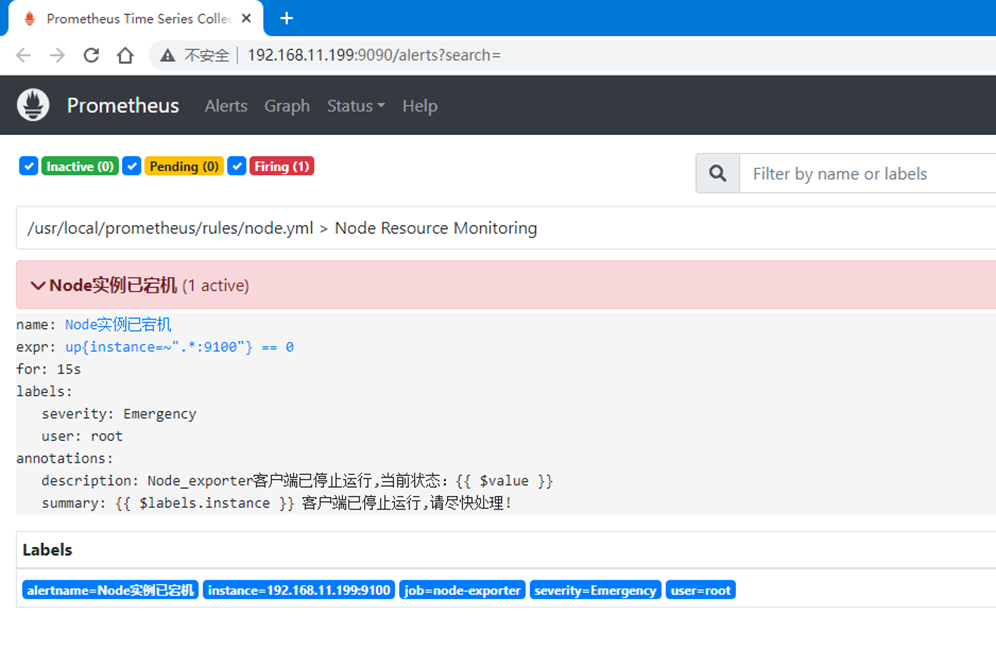
Task: Open the Alerts nav item
Action: pos(226,106)
